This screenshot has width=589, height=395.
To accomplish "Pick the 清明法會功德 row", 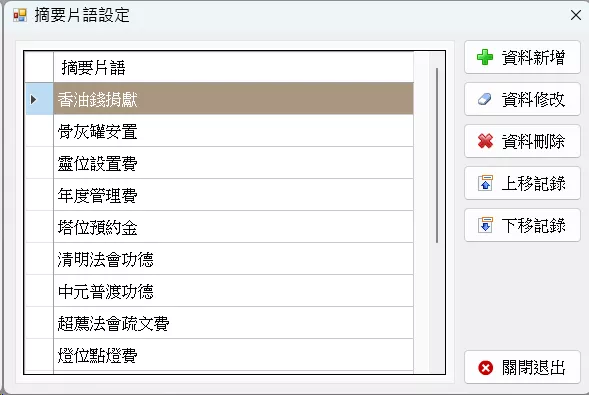I will click(x=233, y=259).
